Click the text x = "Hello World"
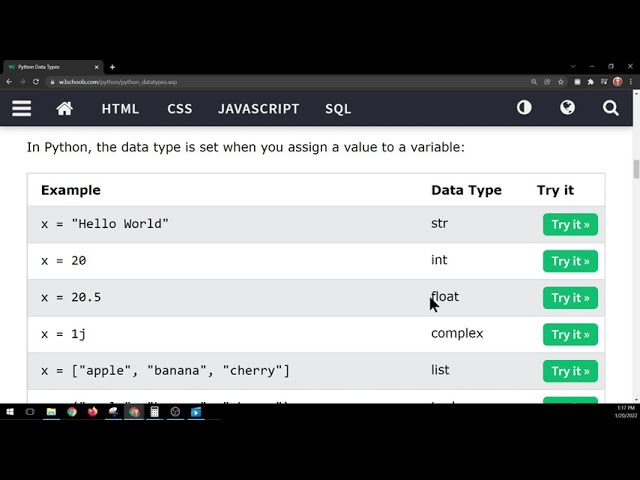Screen dimensions: 640x480 click(x=105, y=224)
